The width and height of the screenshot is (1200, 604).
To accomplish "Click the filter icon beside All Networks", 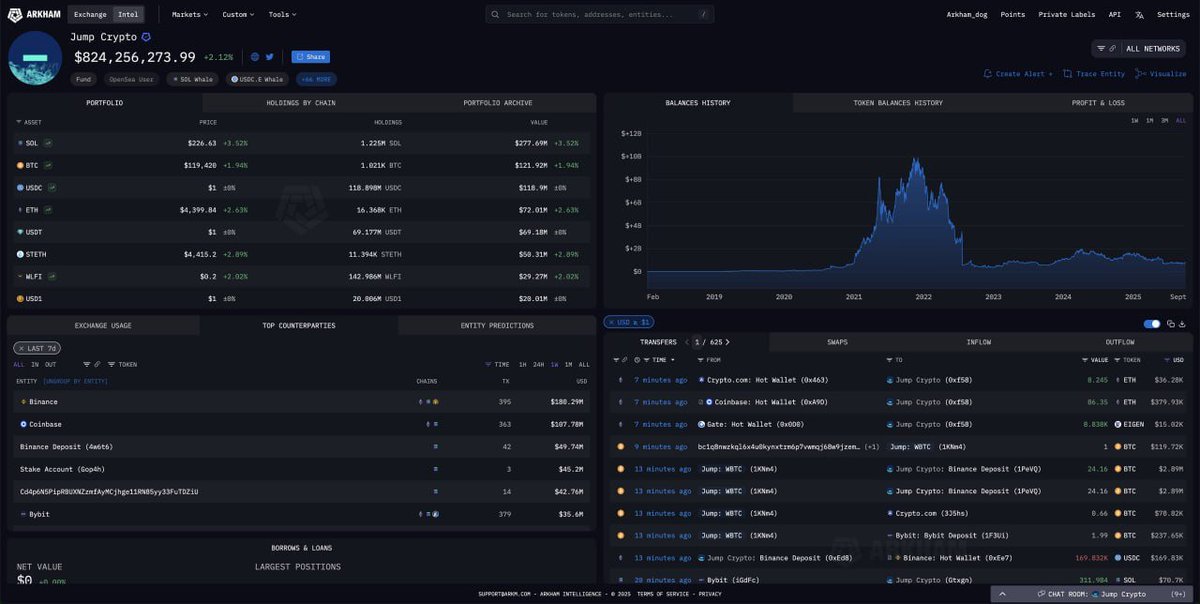I will click(1101, 48).
